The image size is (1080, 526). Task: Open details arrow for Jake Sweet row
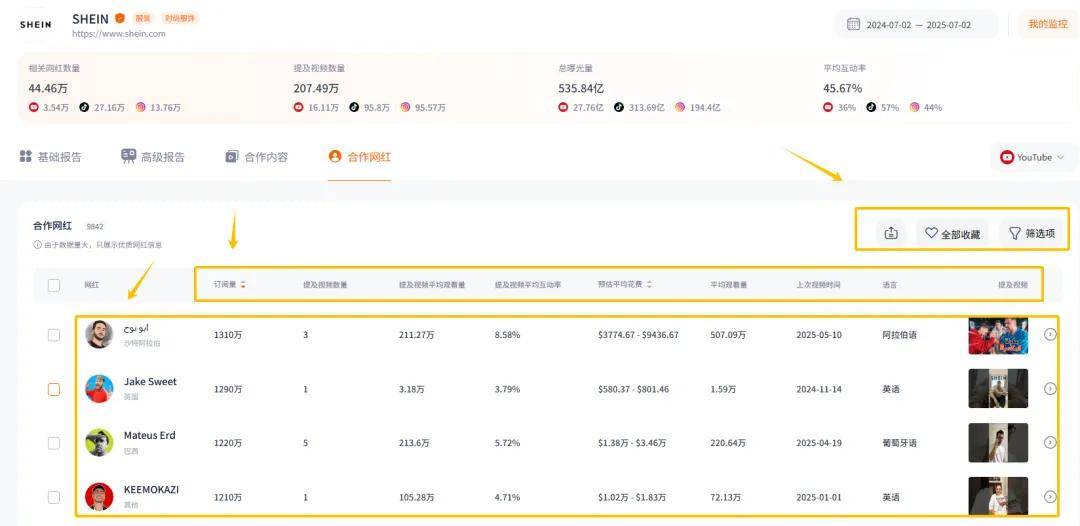(x=1050, y=388)
